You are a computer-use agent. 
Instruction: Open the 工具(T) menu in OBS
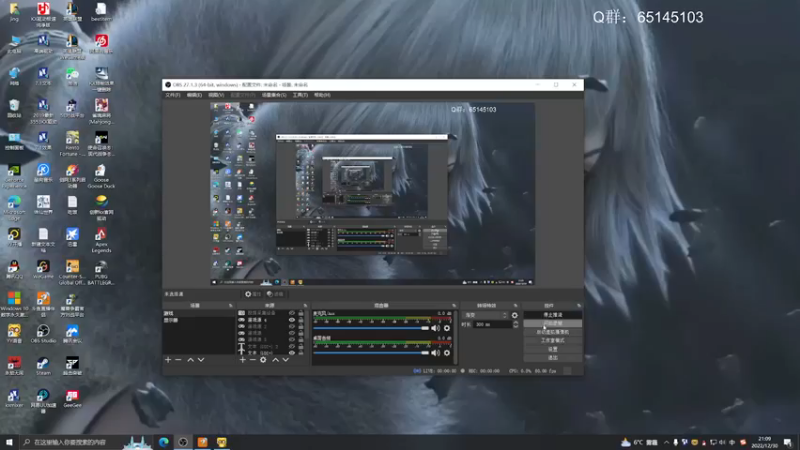coord(300,95)
